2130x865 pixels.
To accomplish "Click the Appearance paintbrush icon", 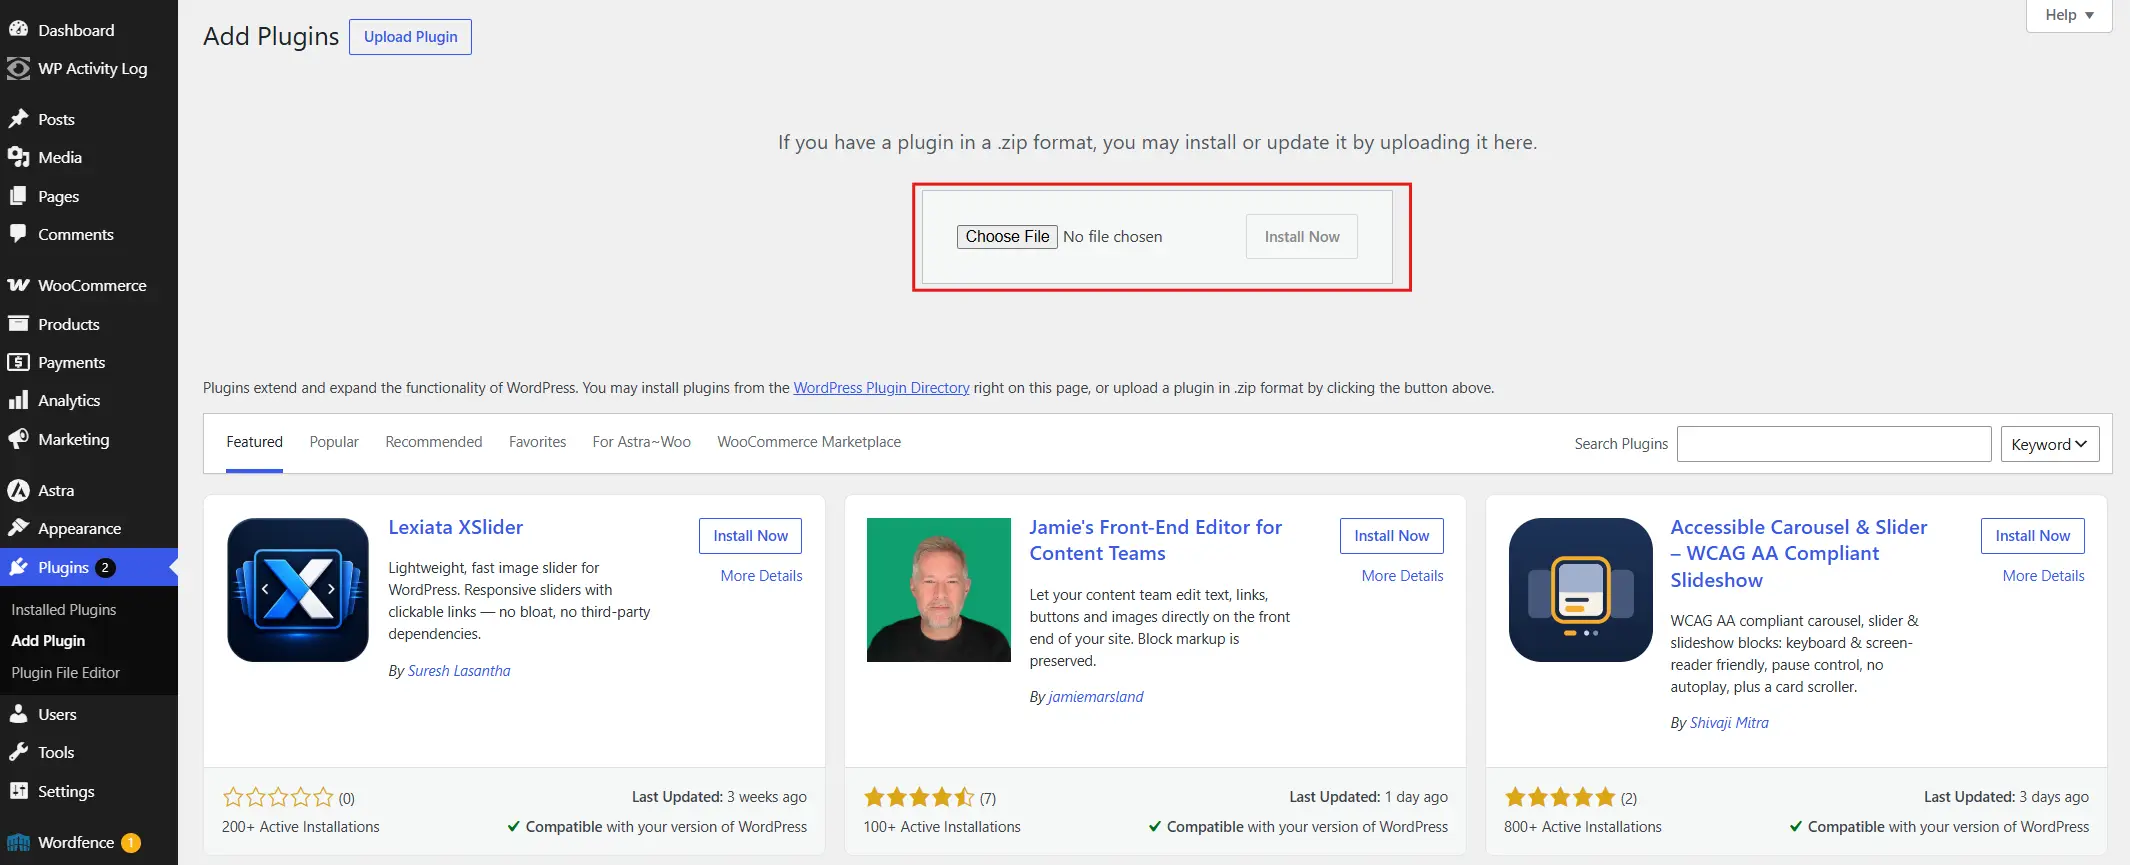I will tap(18, 528).
